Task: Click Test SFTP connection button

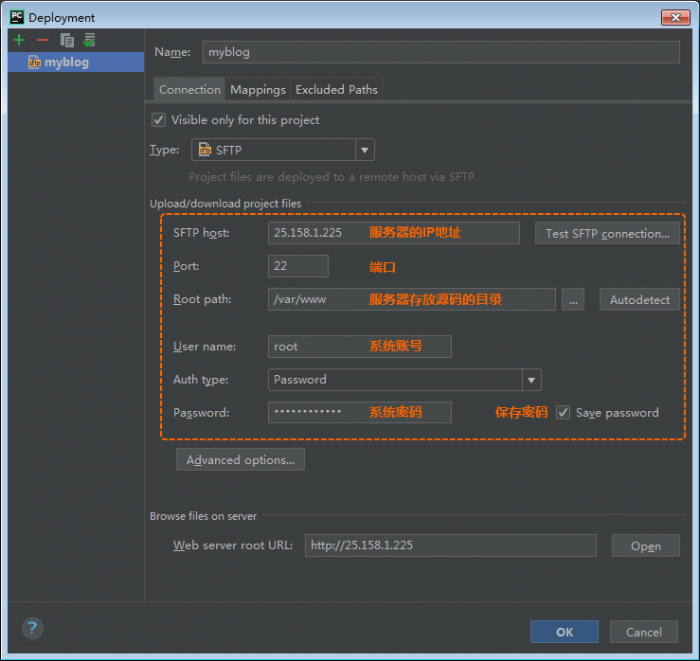Action: [x=607, y=233]
